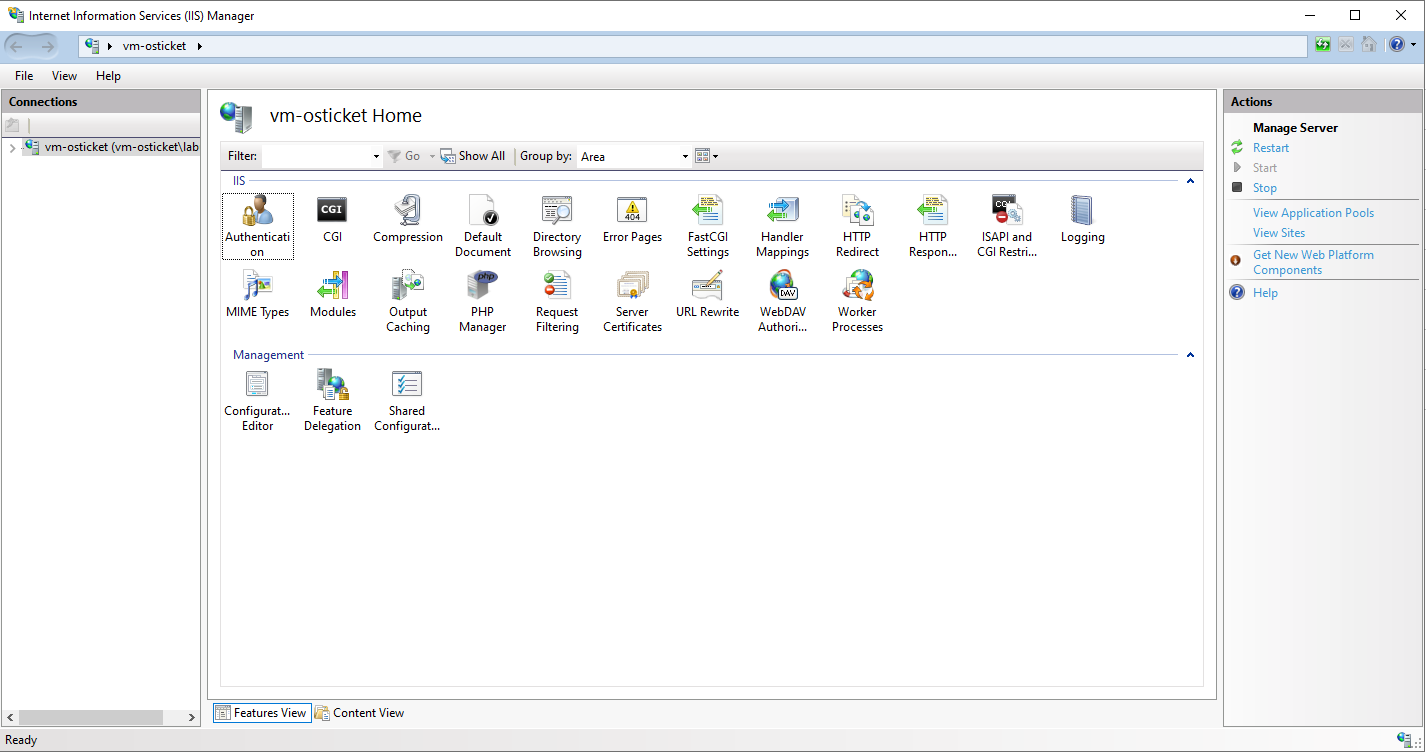Open Server Certificates
The image size is (1426, 753).
[632, 301]
